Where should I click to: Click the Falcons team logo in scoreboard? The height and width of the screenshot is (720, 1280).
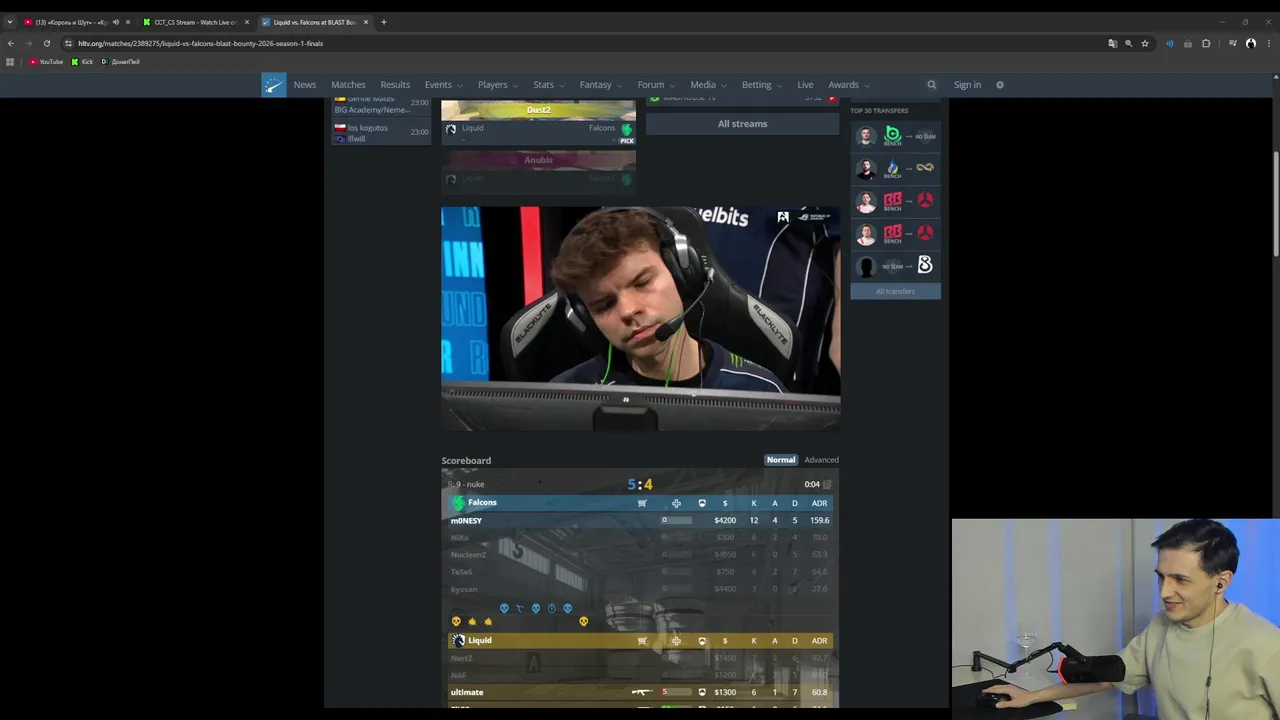point(458,503)
